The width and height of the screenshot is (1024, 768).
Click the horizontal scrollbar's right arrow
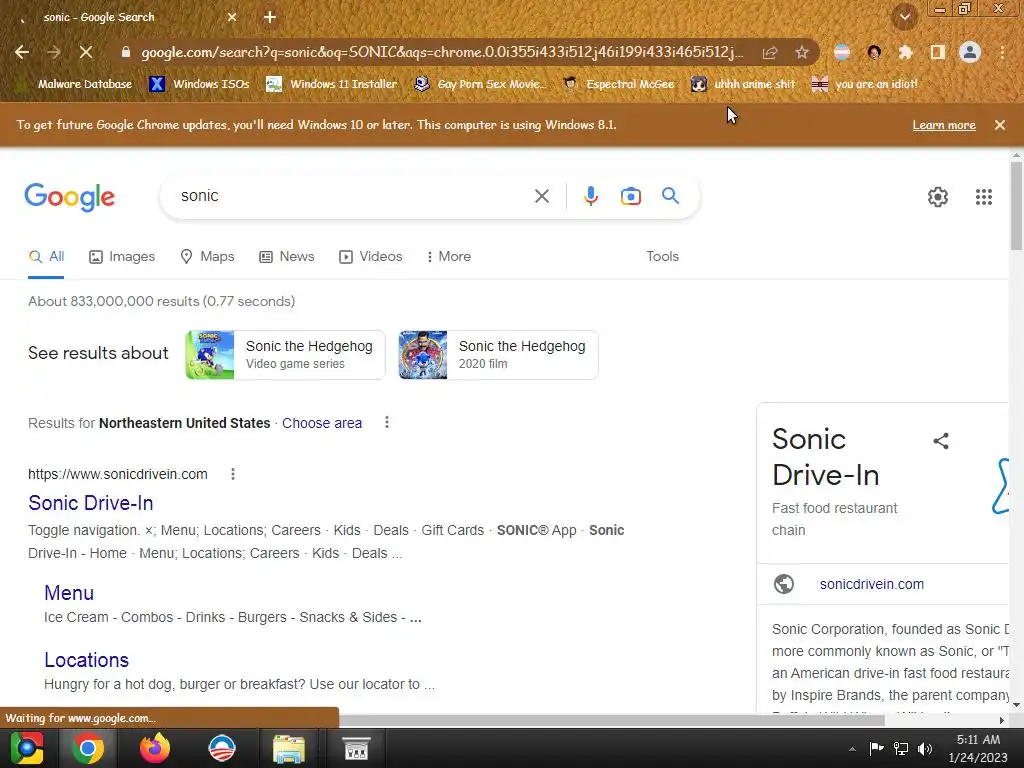click(x=1001, y=720)
